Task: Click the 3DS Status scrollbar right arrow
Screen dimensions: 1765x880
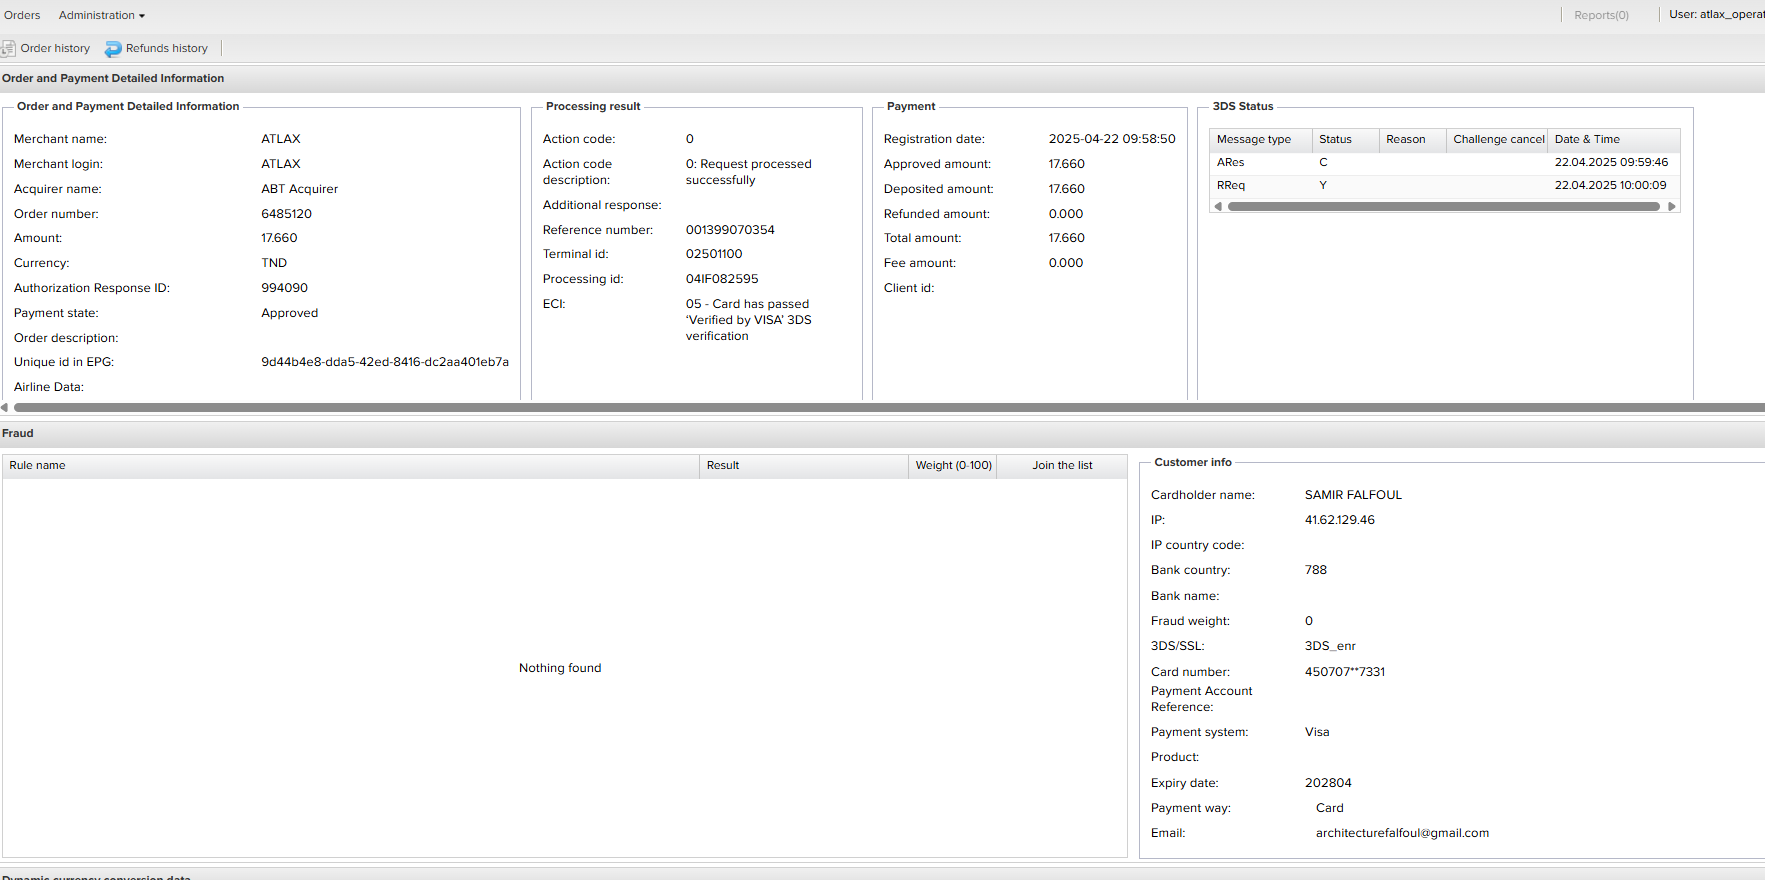Action: pos(1671,207)
